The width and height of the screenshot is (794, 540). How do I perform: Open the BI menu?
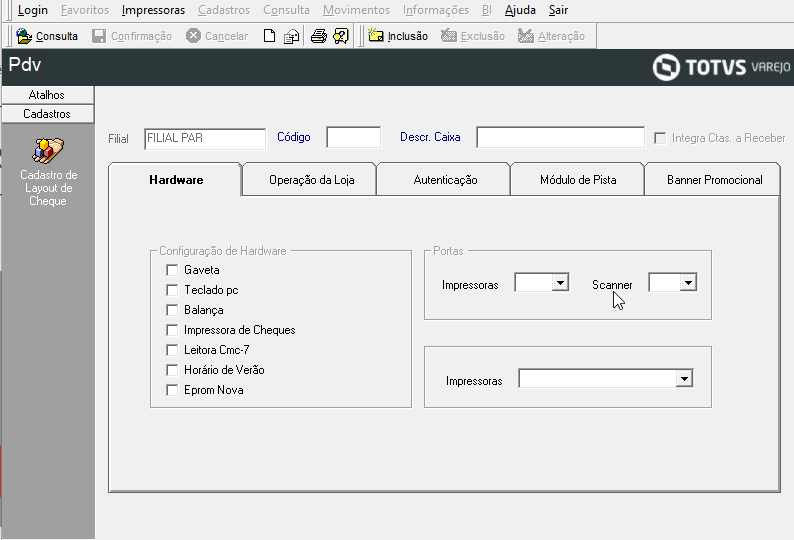point(487,10)
